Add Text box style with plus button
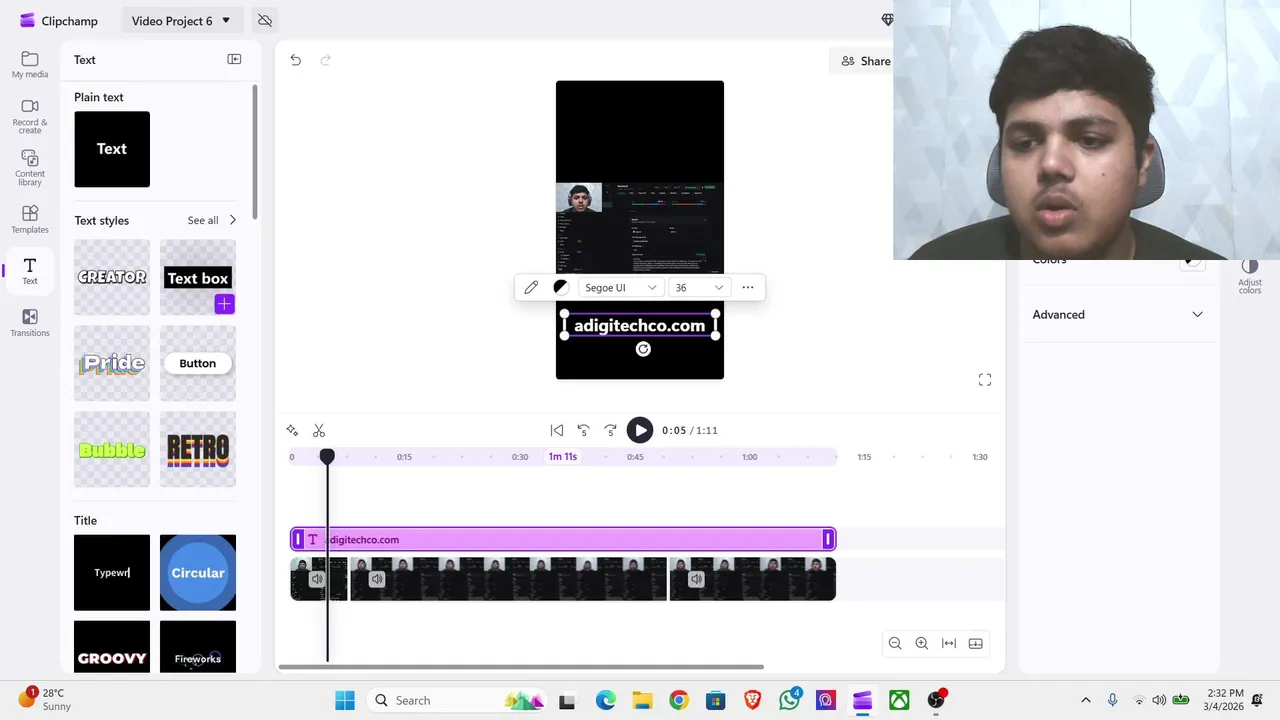 coord(224,304)
